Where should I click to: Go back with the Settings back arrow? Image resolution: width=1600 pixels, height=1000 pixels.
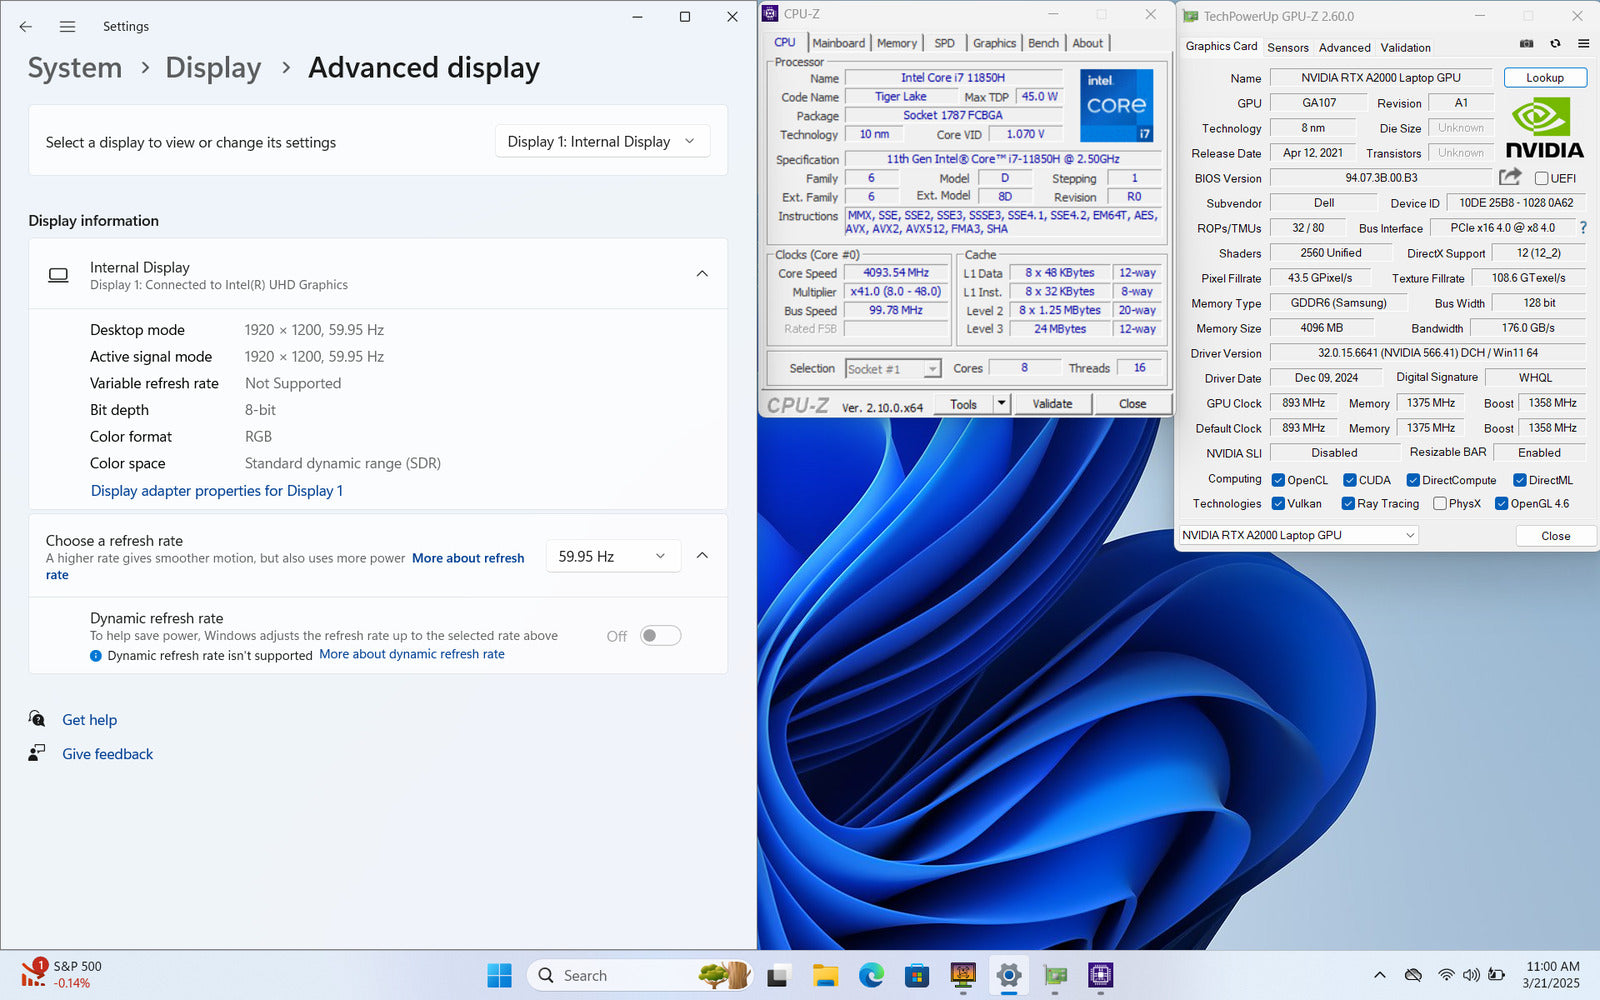pos(26,27)
